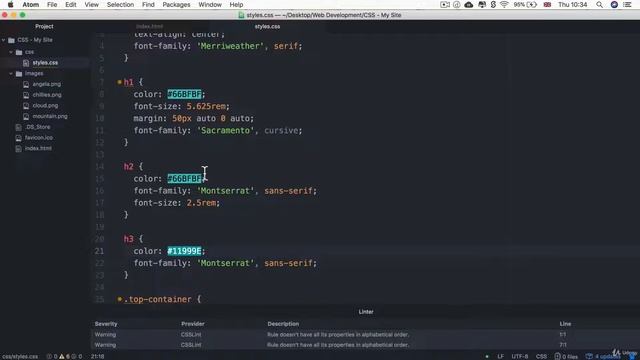The width and height of the screenshot is (640, 360).
Task: Open the Help menu
Action: 236,4
